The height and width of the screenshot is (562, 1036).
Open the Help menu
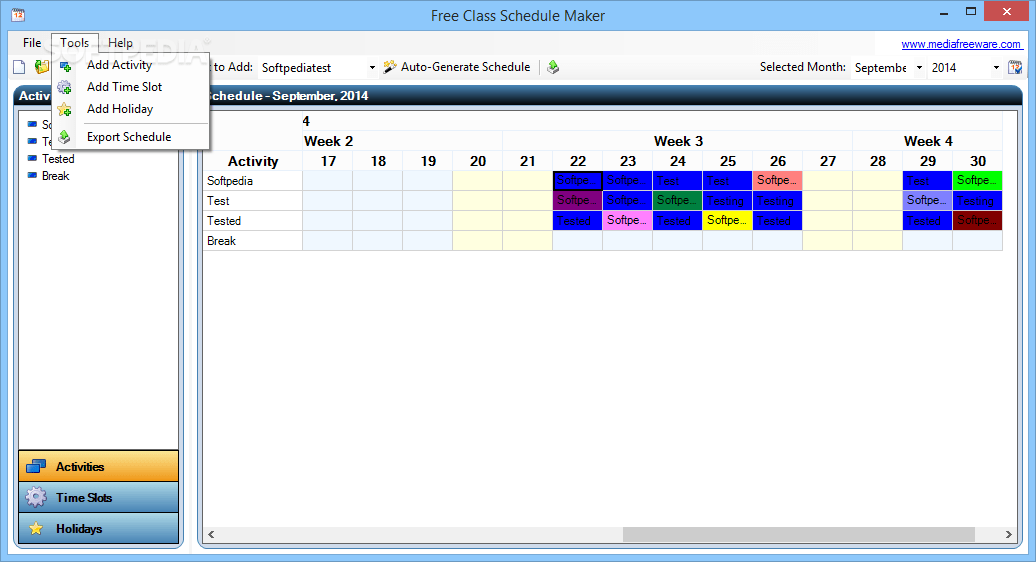[x=120, y=43]
